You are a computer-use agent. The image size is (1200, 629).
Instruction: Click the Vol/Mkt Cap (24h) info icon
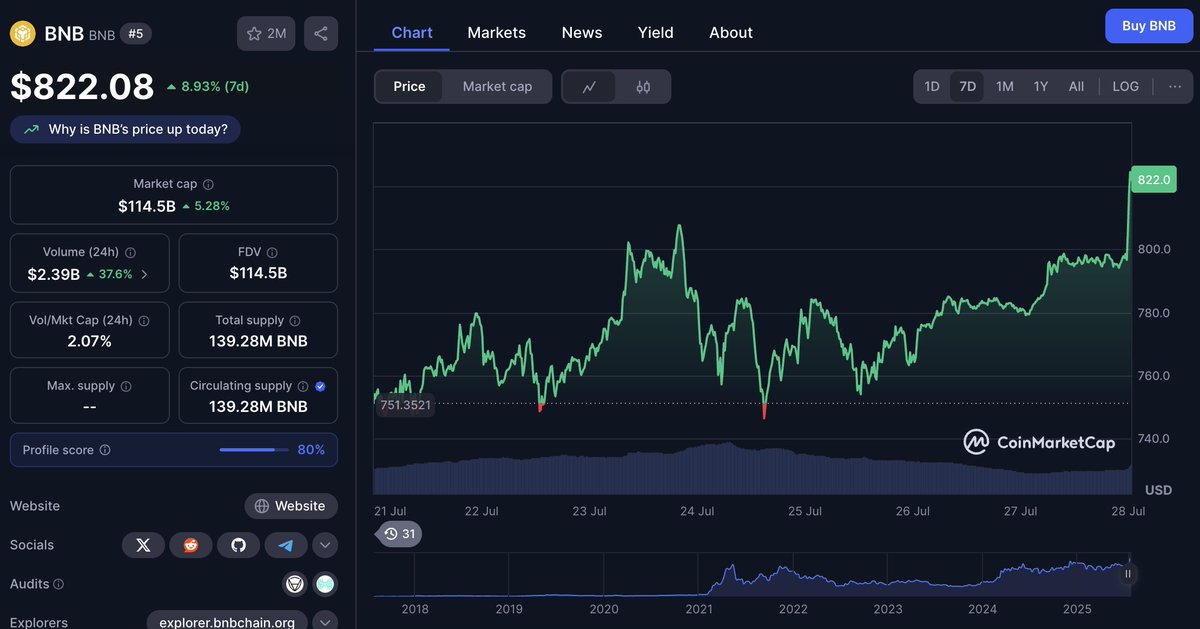pyautogui.click(x=144, y=321)
